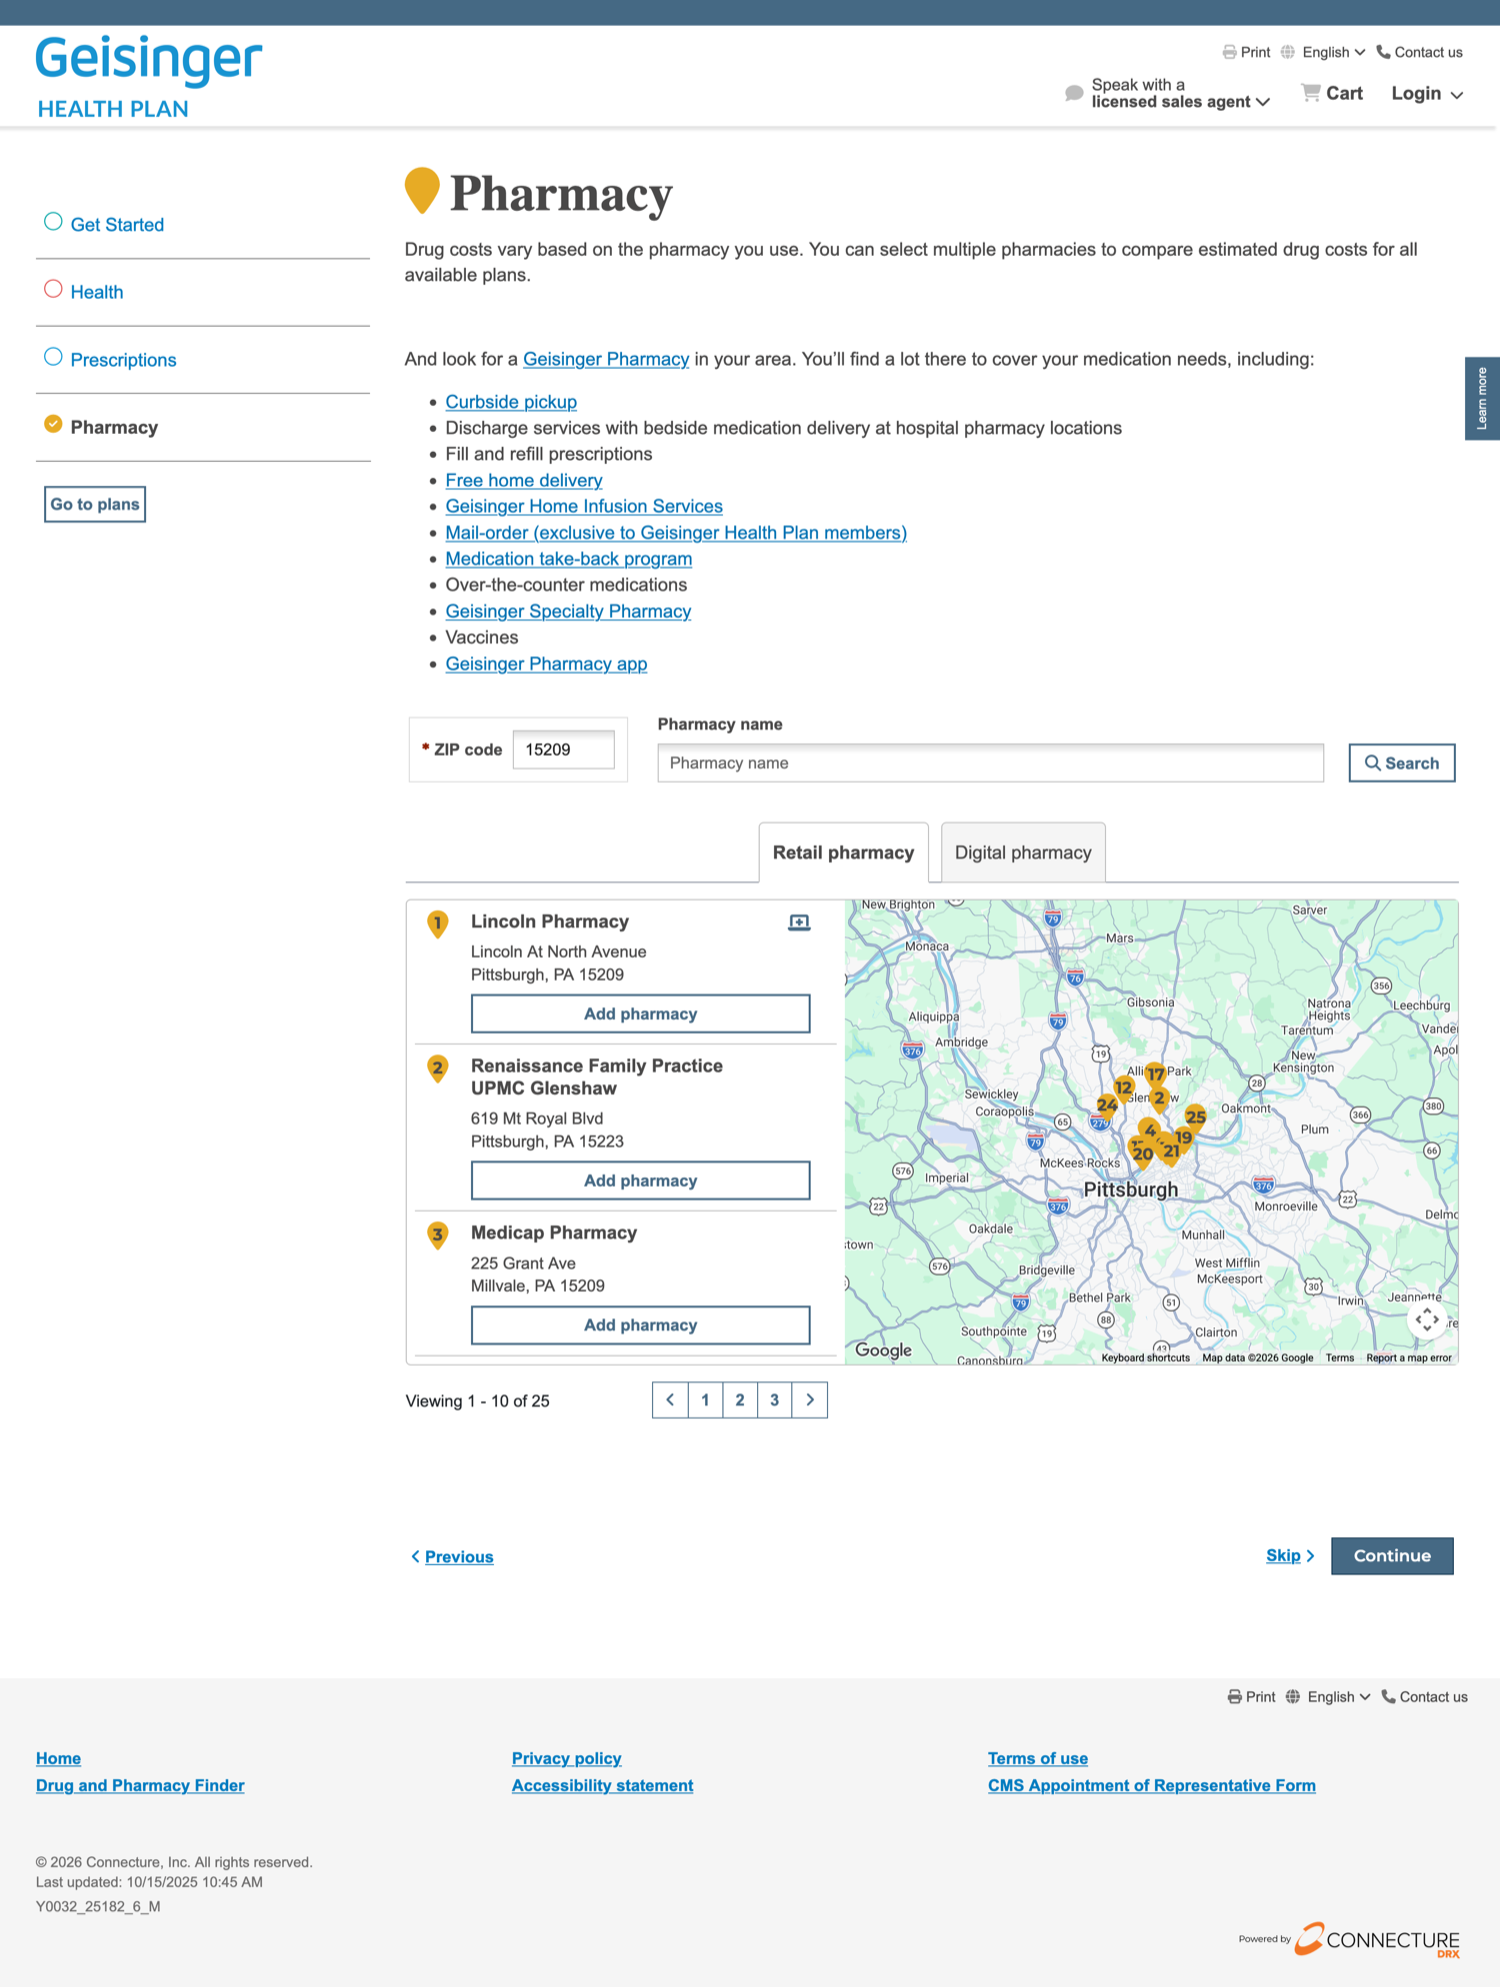Click the Skip link
This screenshot has height=1987, width=1500.
[1290, 1556]
